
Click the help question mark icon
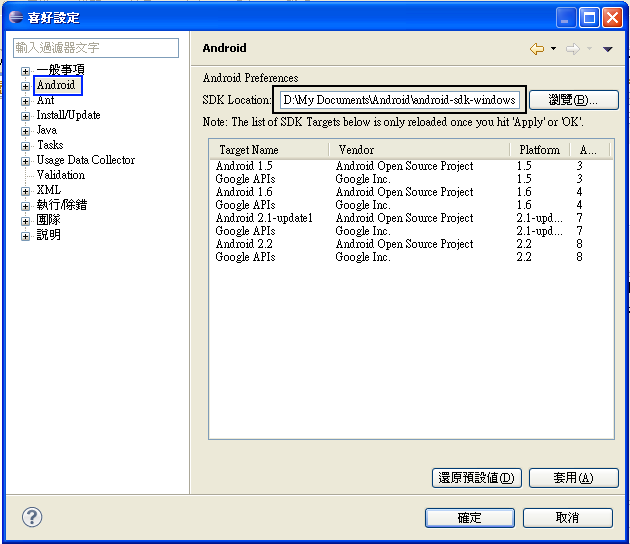(x=32, y=517)
